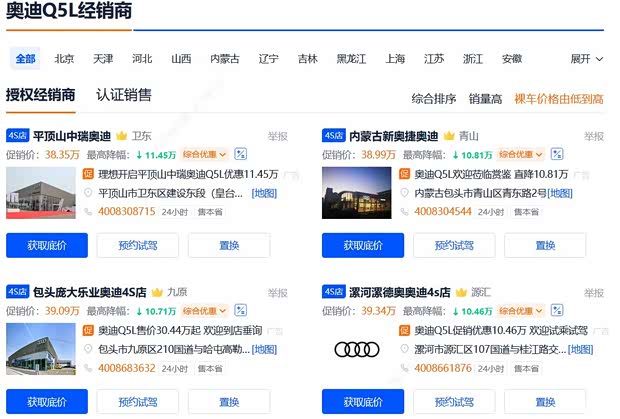Click 获取底价 for 包头庞大乐业奥迪4S店
620x419 pixels.
coord(47,402)
